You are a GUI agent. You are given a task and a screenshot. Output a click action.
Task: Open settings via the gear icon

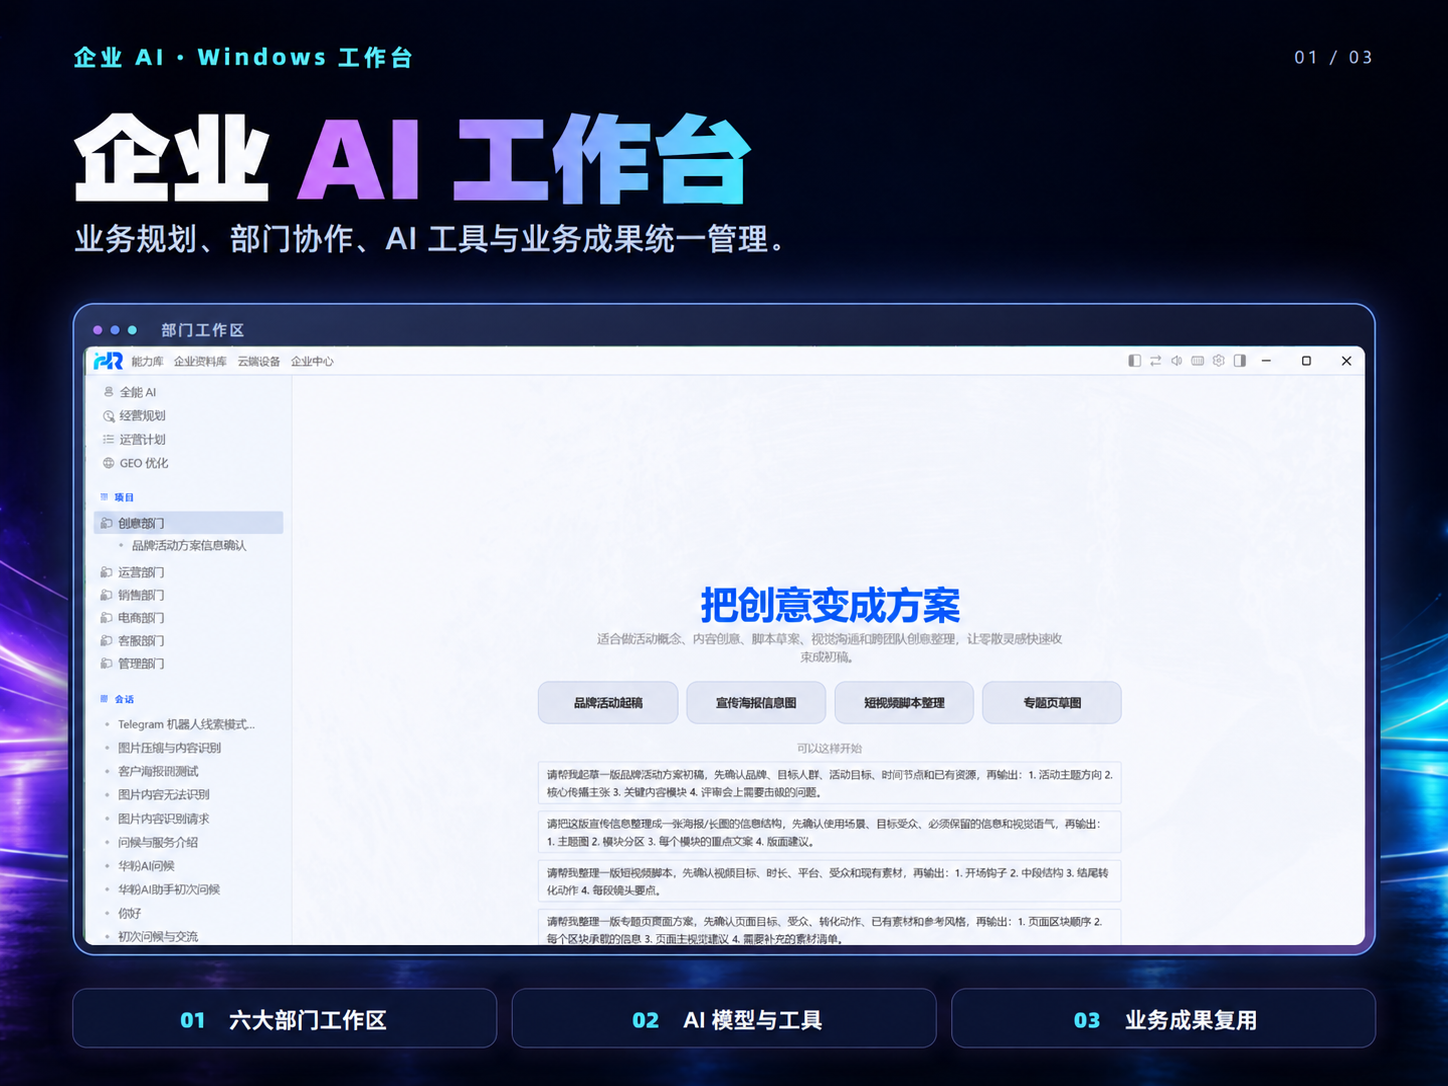(1218, 361)
